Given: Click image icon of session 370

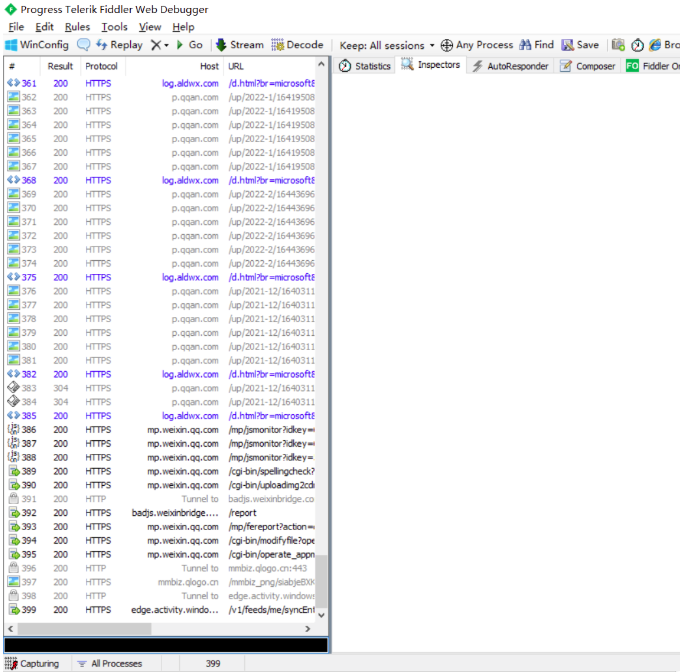Looking at the screenshot, I should pos(14,208).
